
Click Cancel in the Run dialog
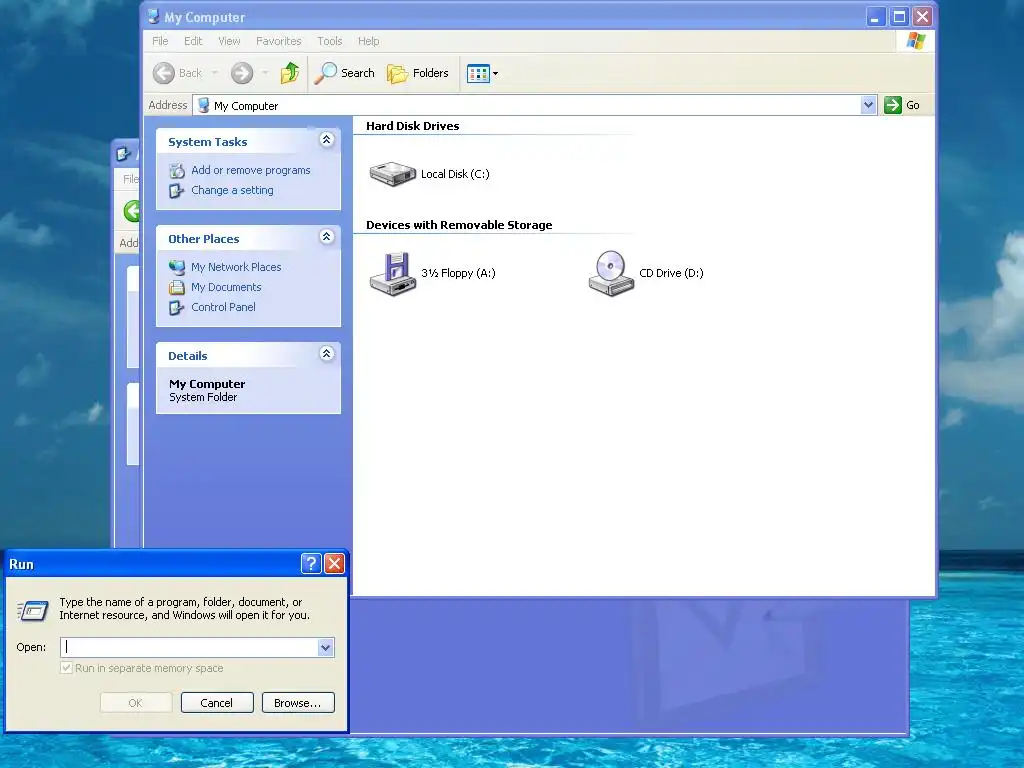[x=217, y=703]
